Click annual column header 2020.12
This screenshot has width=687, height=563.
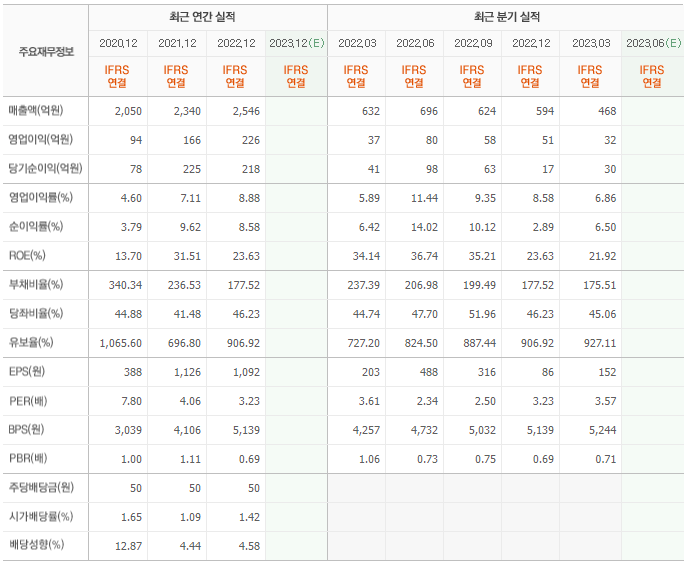click(118, 43)
